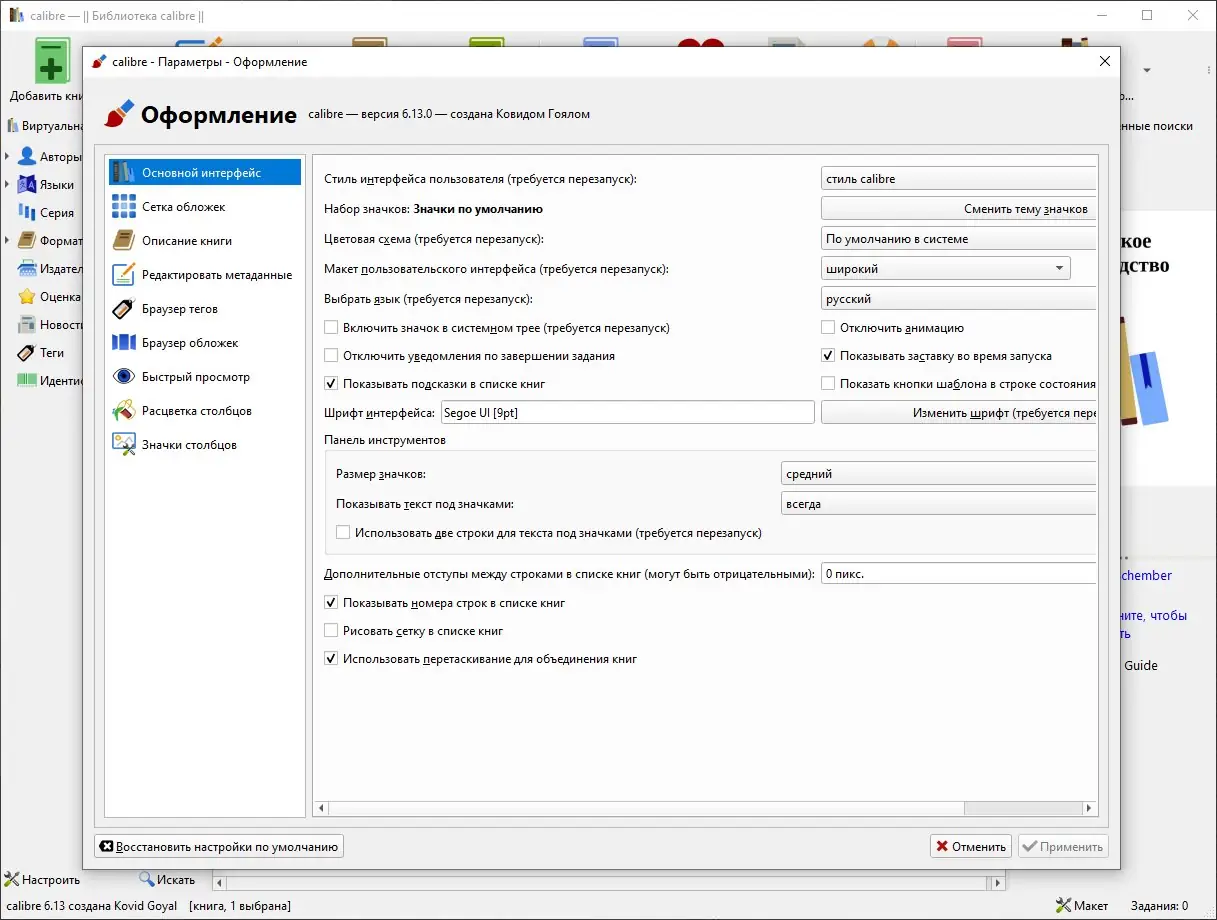Enable Показать кнопки шаблона в строке состояния

pyautogui.click(x=828, y=384)
